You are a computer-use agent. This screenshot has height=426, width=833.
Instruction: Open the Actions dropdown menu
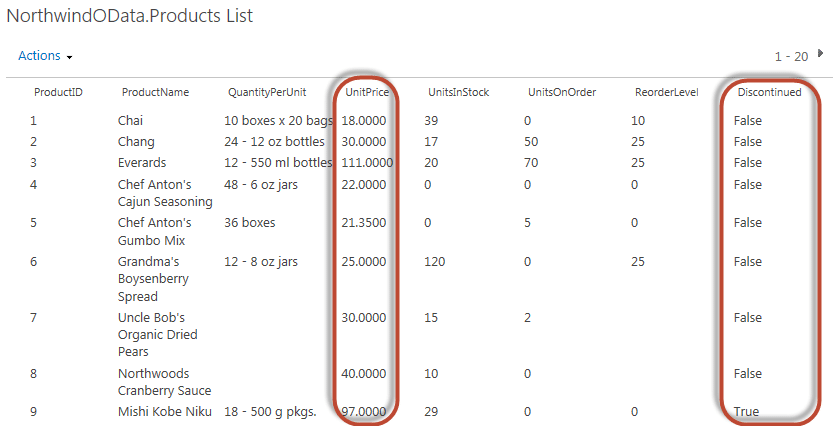pos(45,56)
